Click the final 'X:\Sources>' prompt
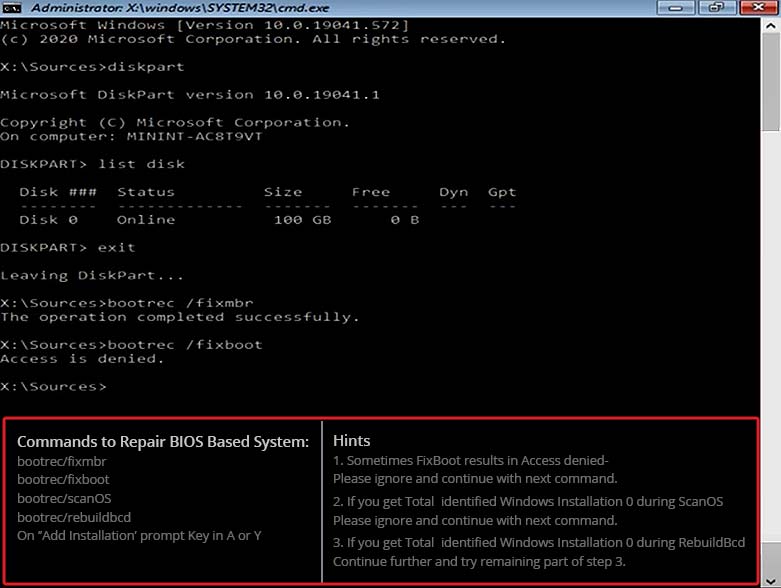781x588 pixels. [x=53, y=386]
